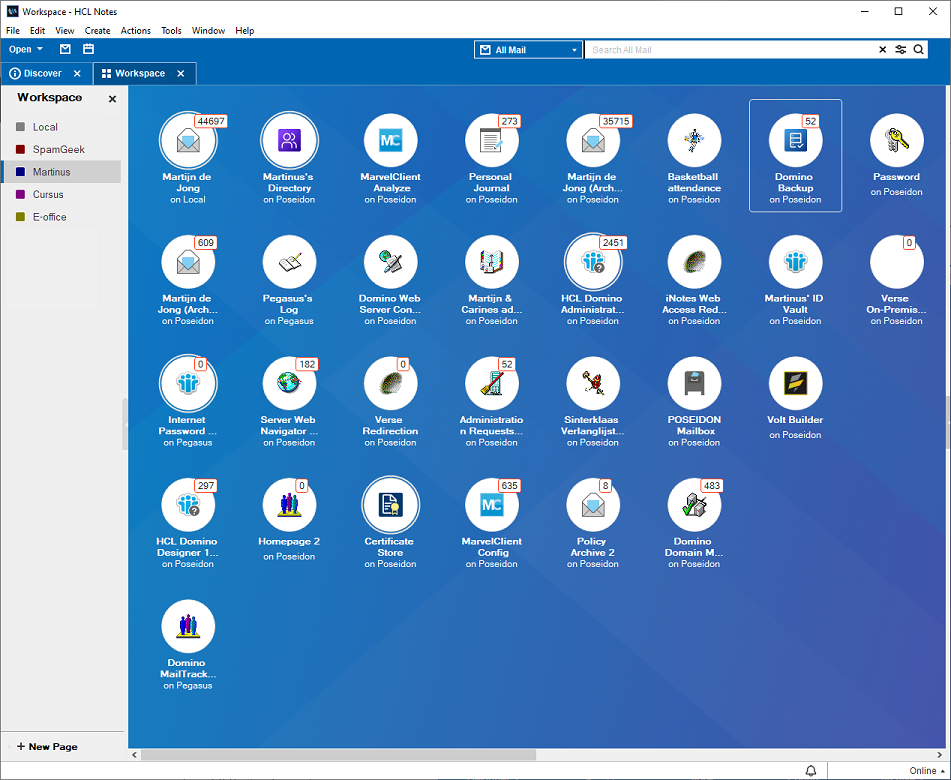Open MarvelClient Analyze database
The image size is (951, 780).
click(391, 141)
